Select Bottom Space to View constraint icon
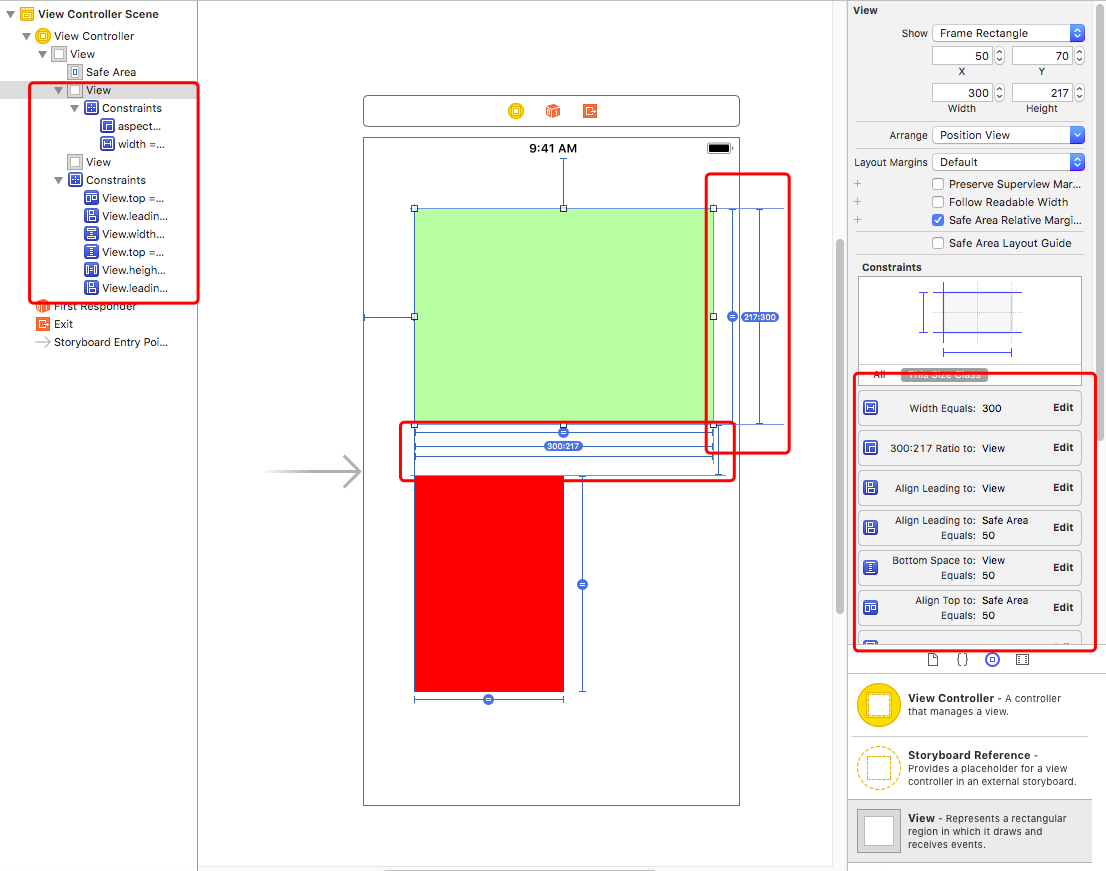 [x=871, y=568]
